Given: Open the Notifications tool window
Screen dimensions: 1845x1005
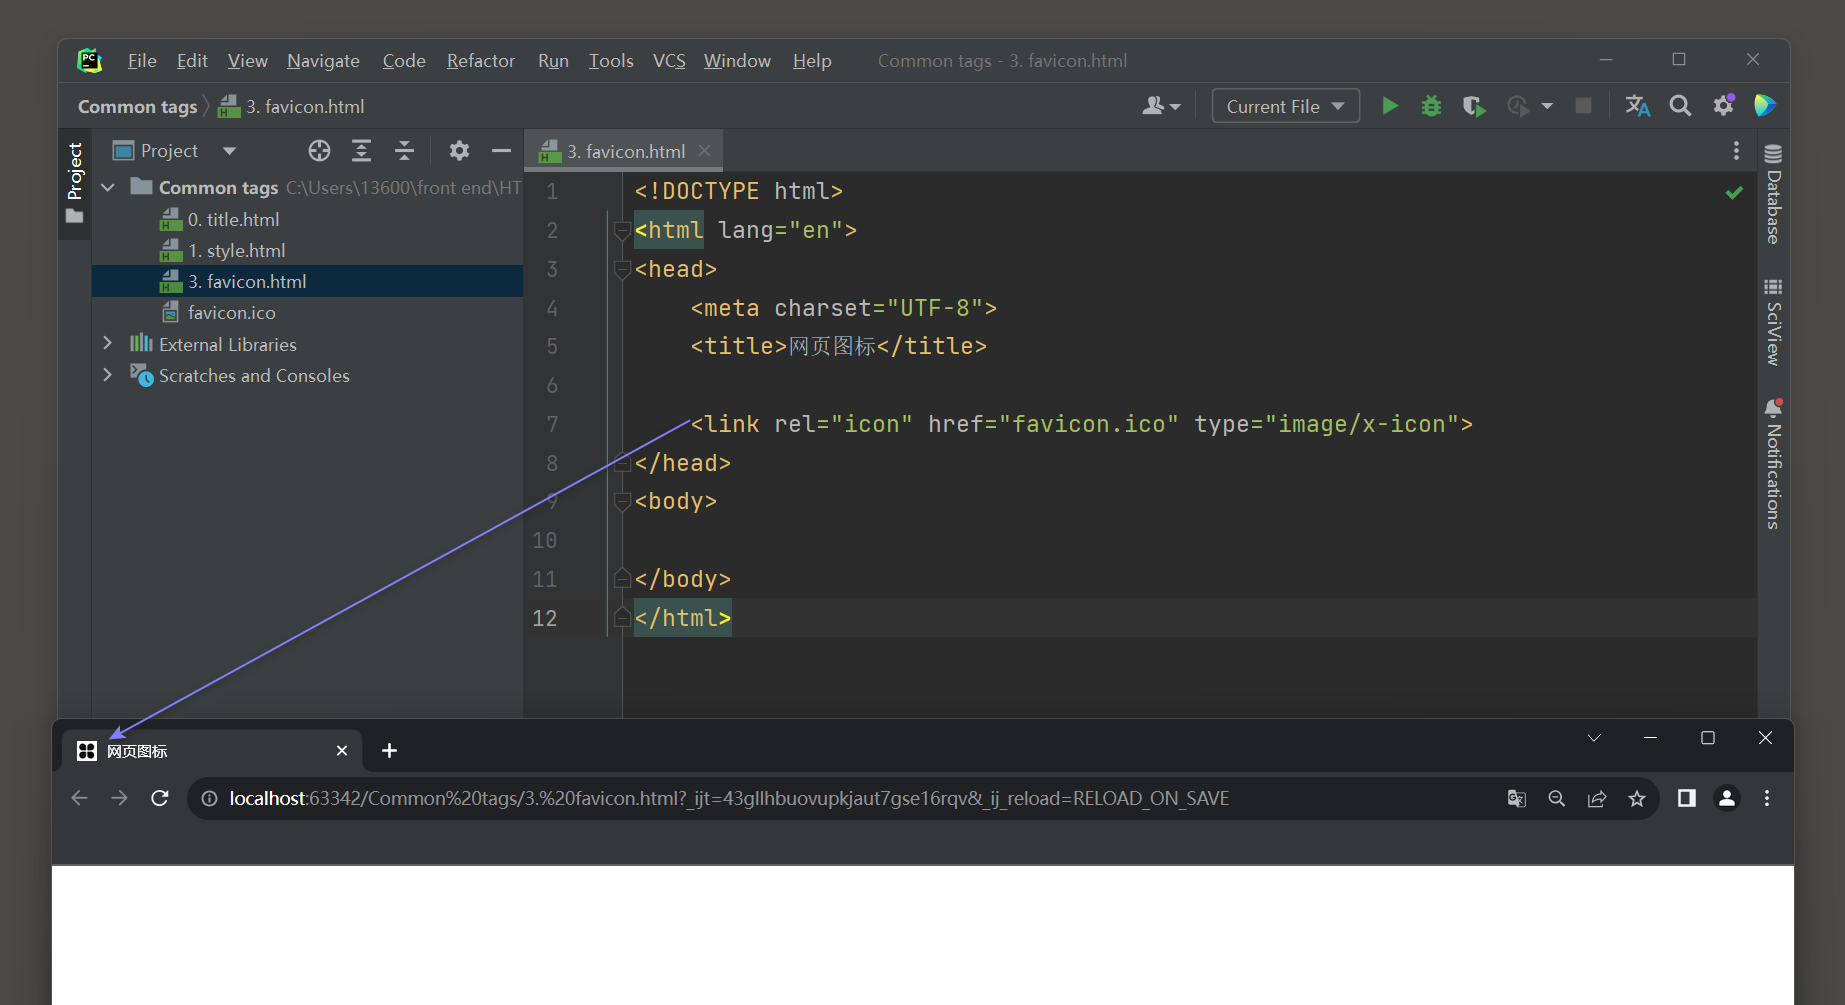Looking at the screenshot, I should pos(1773,464).
